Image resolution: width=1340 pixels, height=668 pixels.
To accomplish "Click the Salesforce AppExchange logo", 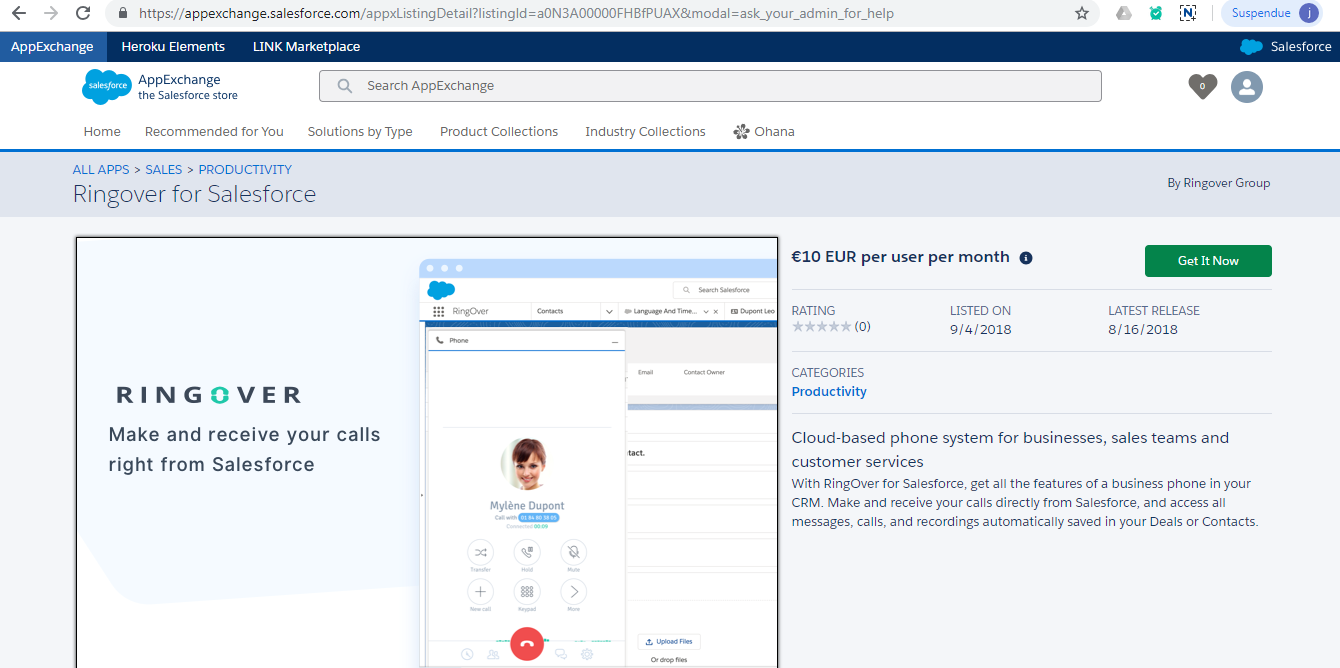I will point(159,87).
